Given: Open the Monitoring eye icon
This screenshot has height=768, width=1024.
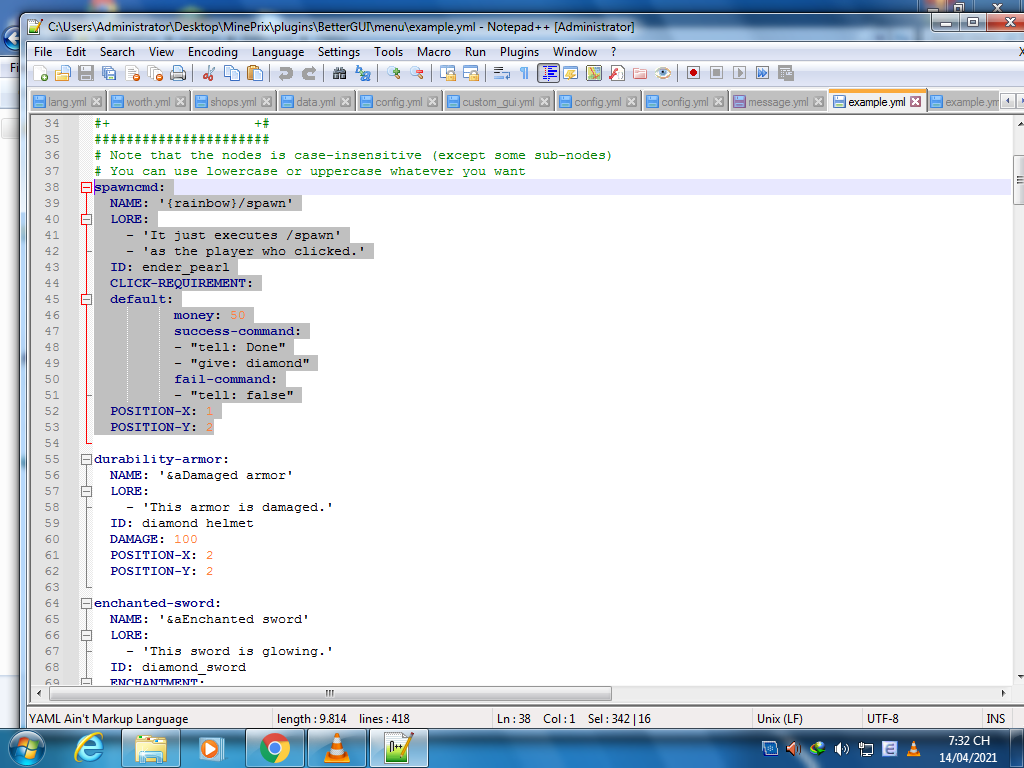Looking at the screenshot, I should [662, 73].
